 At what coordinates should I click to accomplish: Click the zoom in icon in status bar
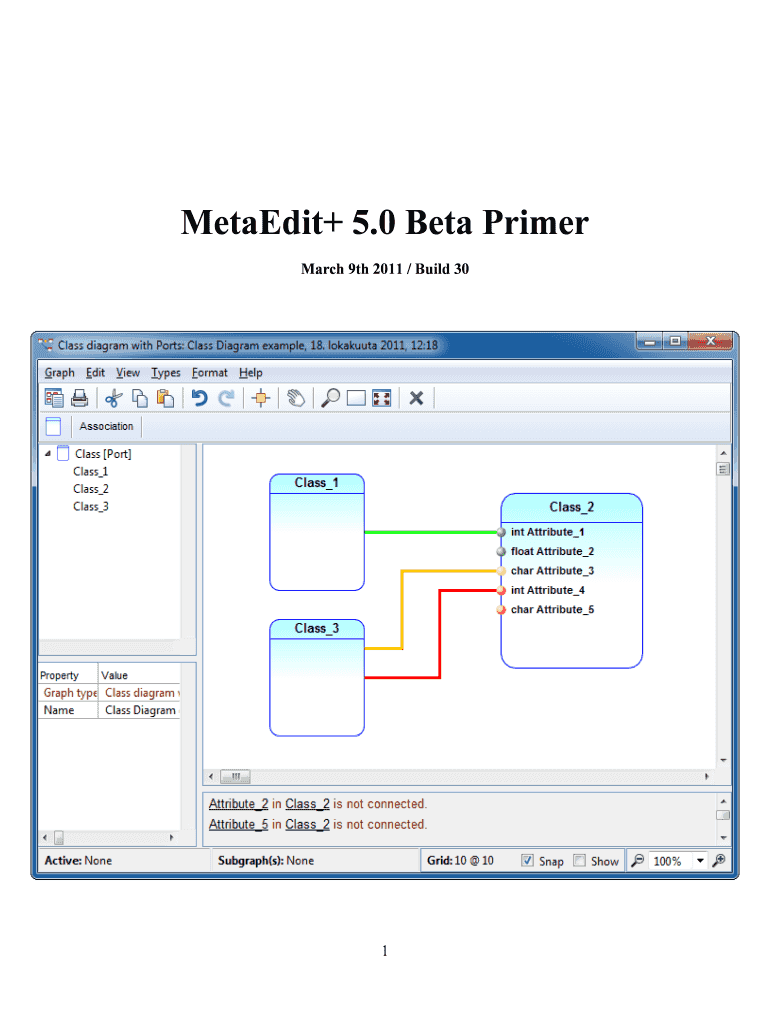tap(718, 860)
